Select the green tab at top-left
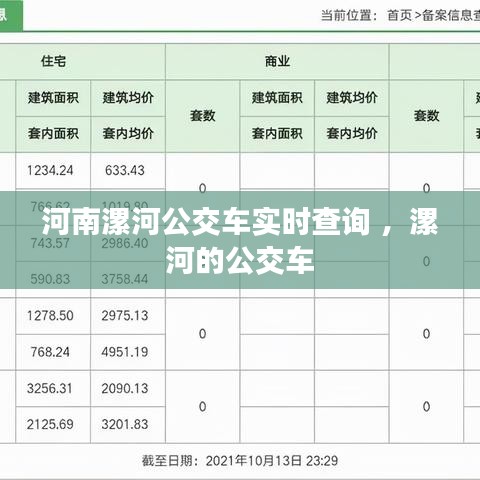The image size is (480, 480). [11, 15]
